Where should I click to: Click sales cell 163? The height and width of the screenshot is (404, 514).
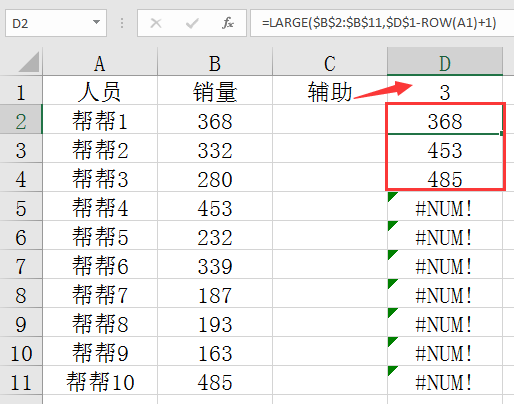(215, 351)
